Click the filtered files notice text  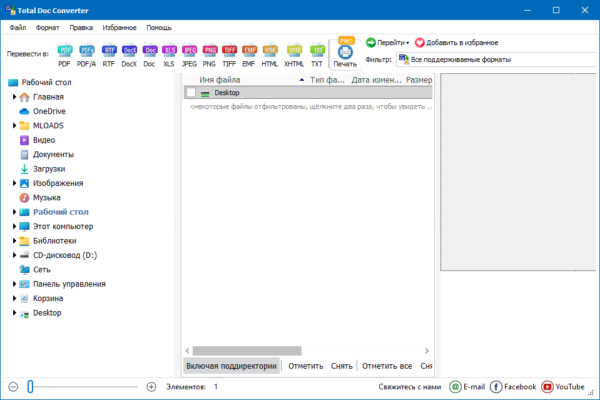[311, 107]
